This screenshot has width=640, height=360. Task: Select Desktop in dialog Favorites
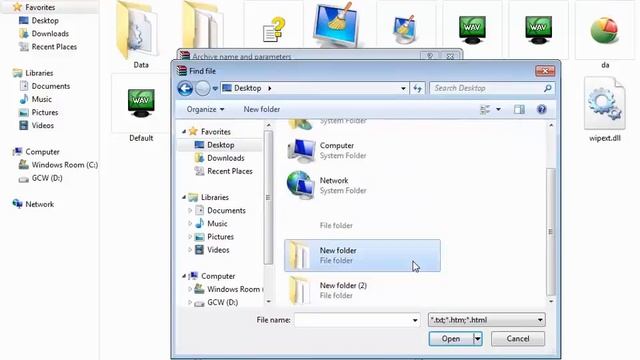coord(220,145)
